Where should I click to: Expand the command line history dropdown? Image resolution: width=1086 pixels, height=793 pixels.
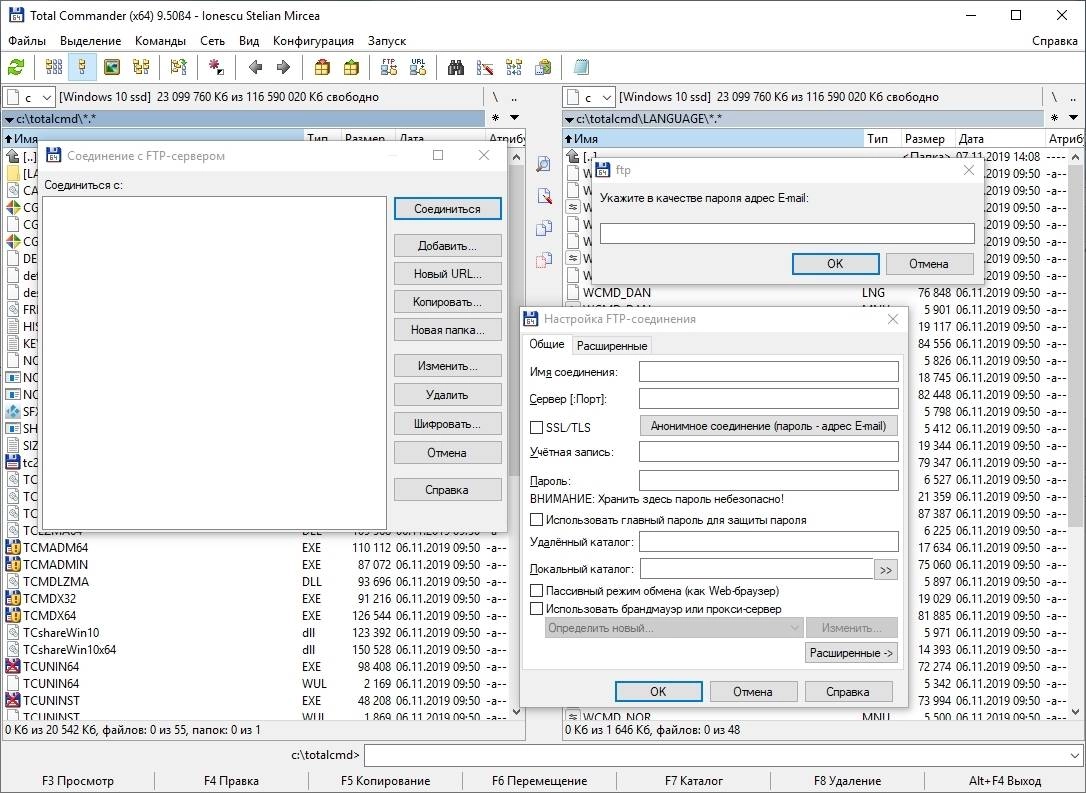[1074, 756]
